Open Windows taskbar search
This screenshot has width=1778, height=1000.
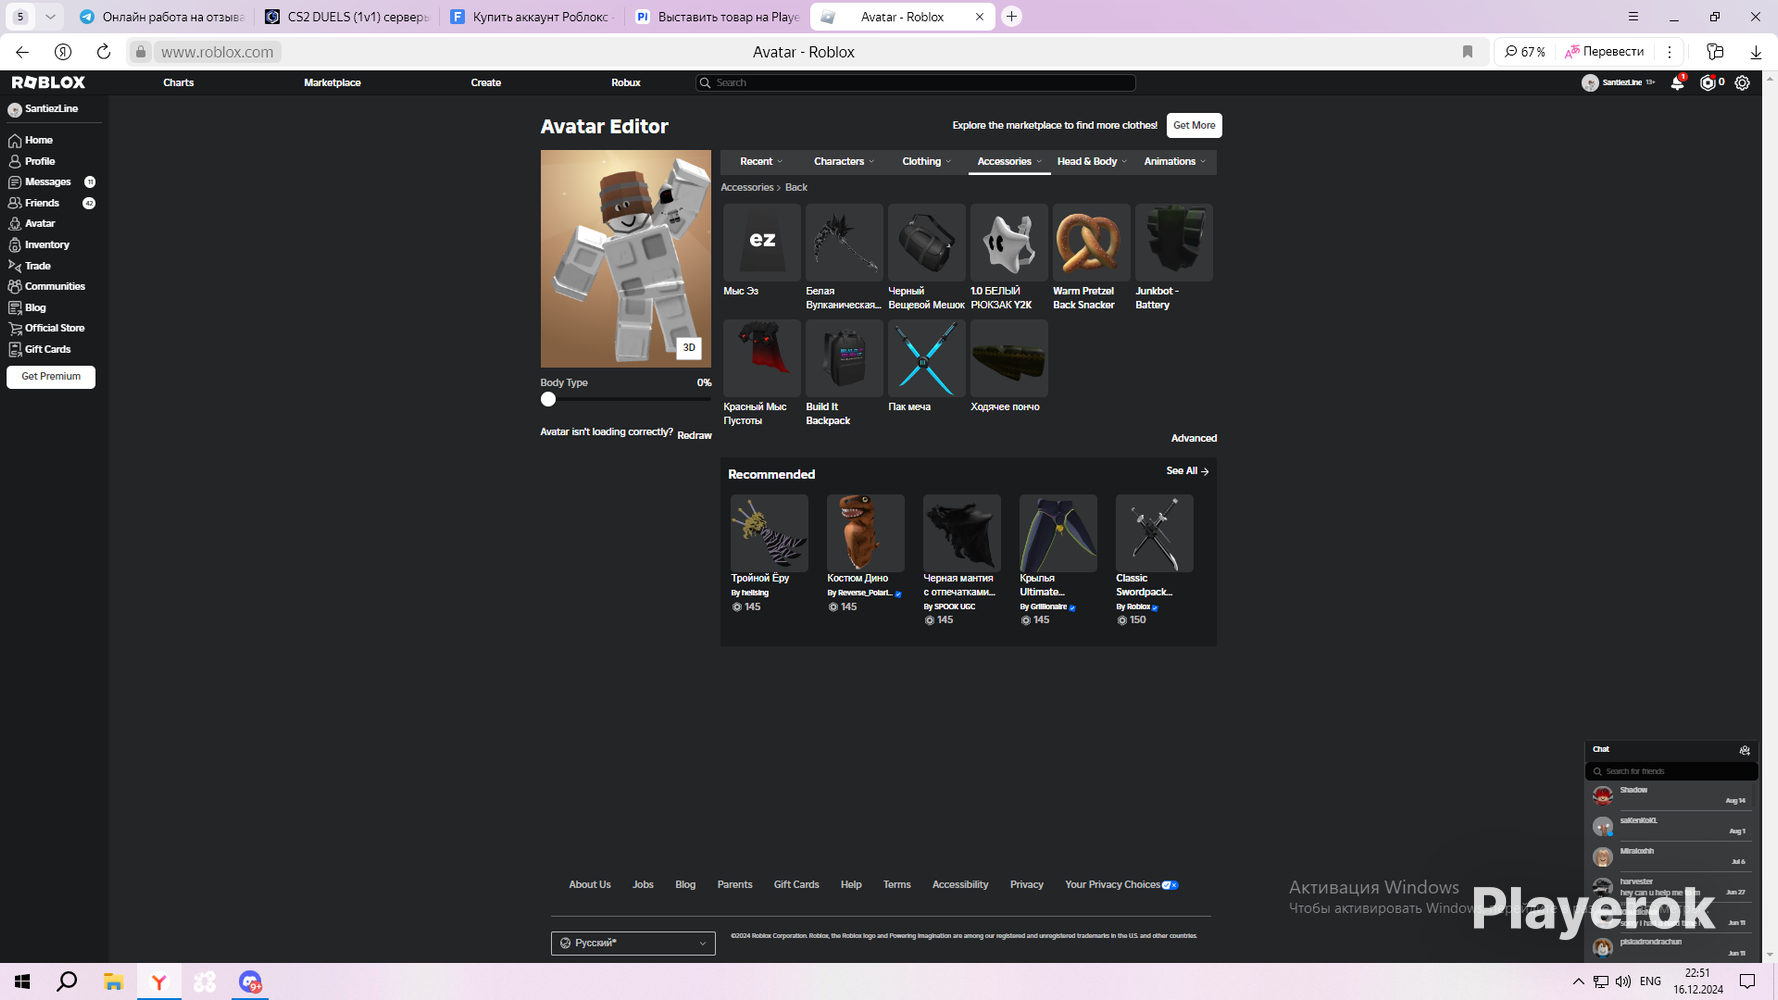[x=67, y=982]
